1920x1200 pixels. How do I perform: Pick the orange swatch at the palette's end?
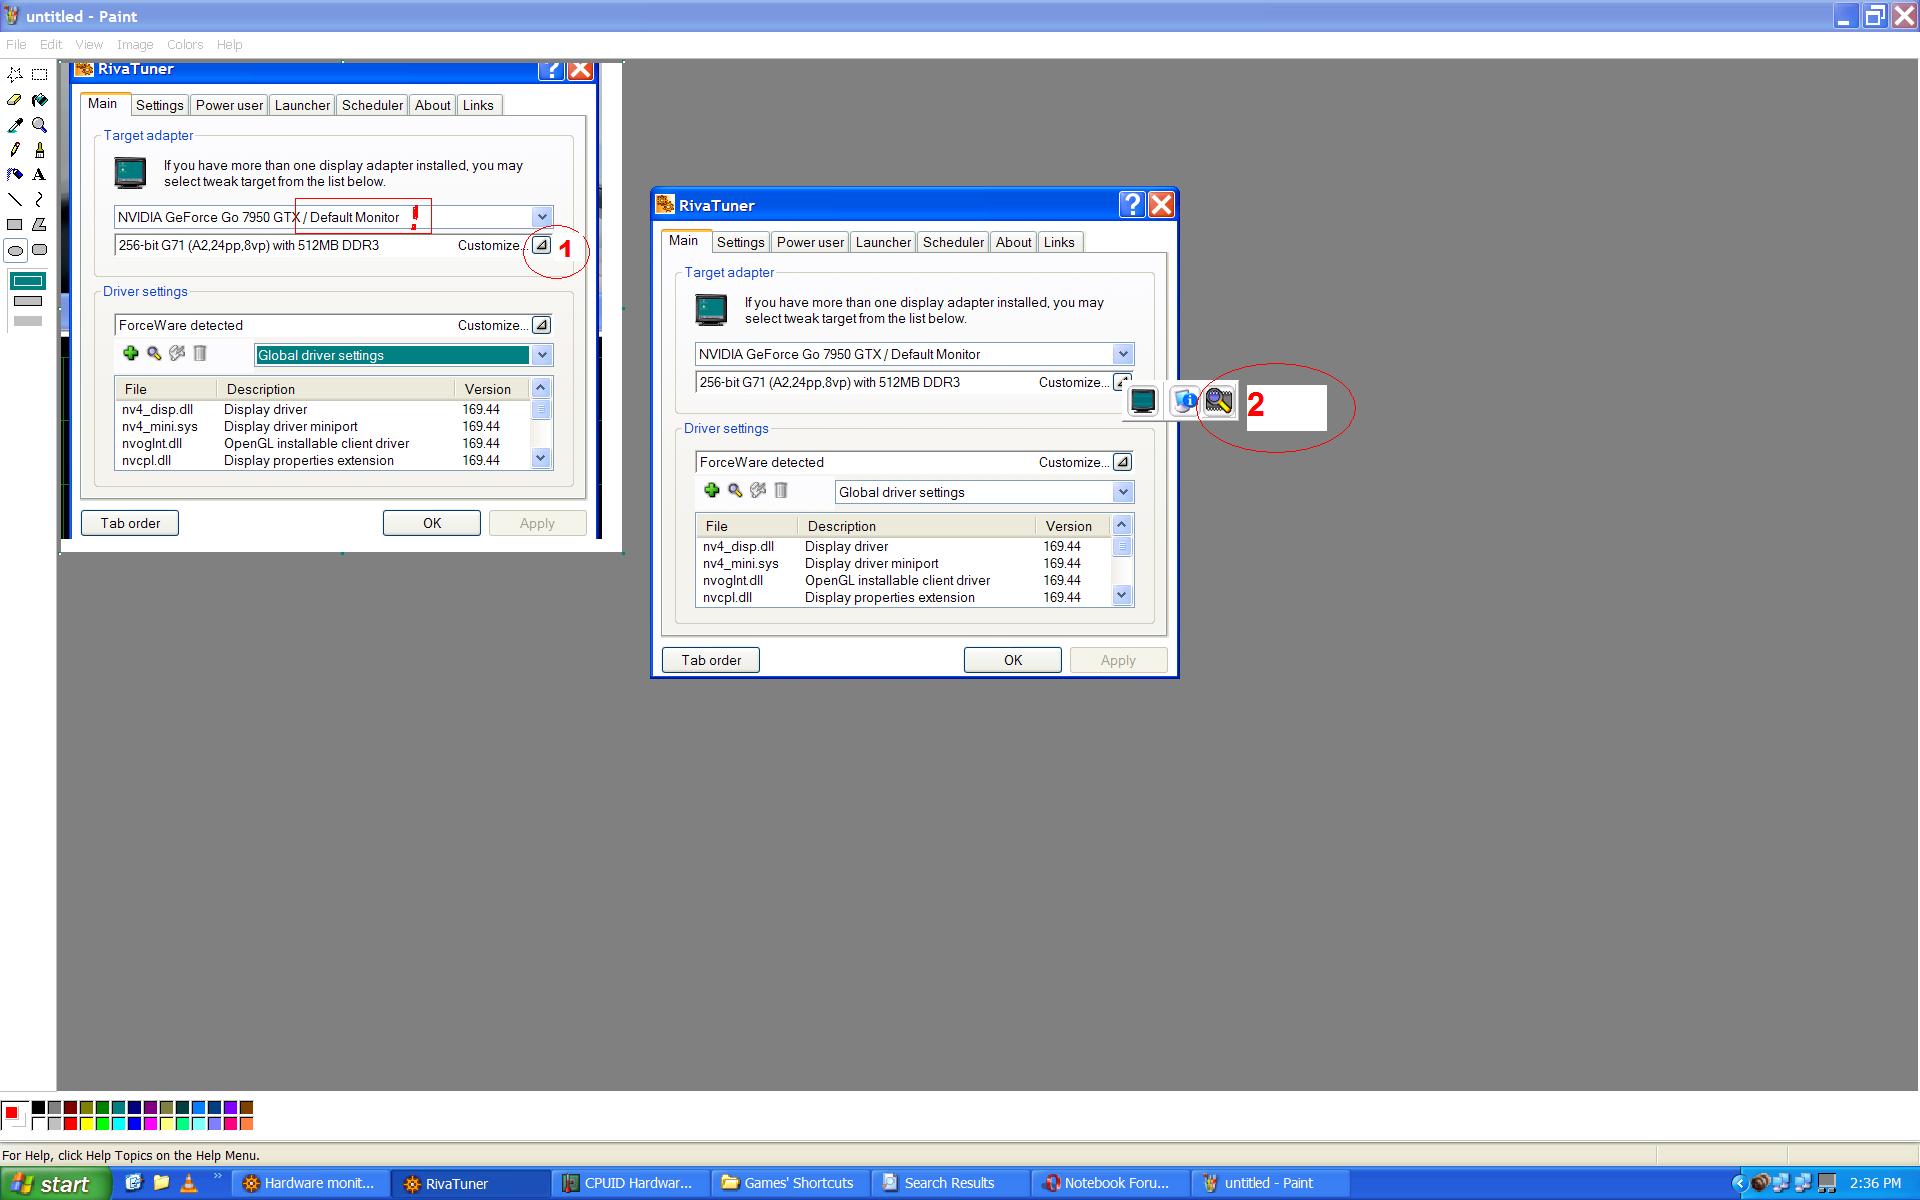click(x=246, y=1123)
